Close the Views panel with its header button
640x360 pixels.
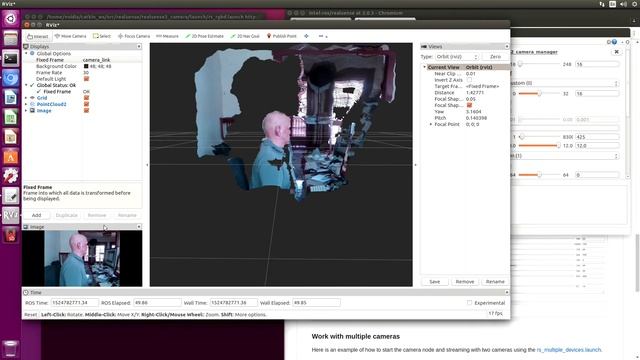click(507, 47)
